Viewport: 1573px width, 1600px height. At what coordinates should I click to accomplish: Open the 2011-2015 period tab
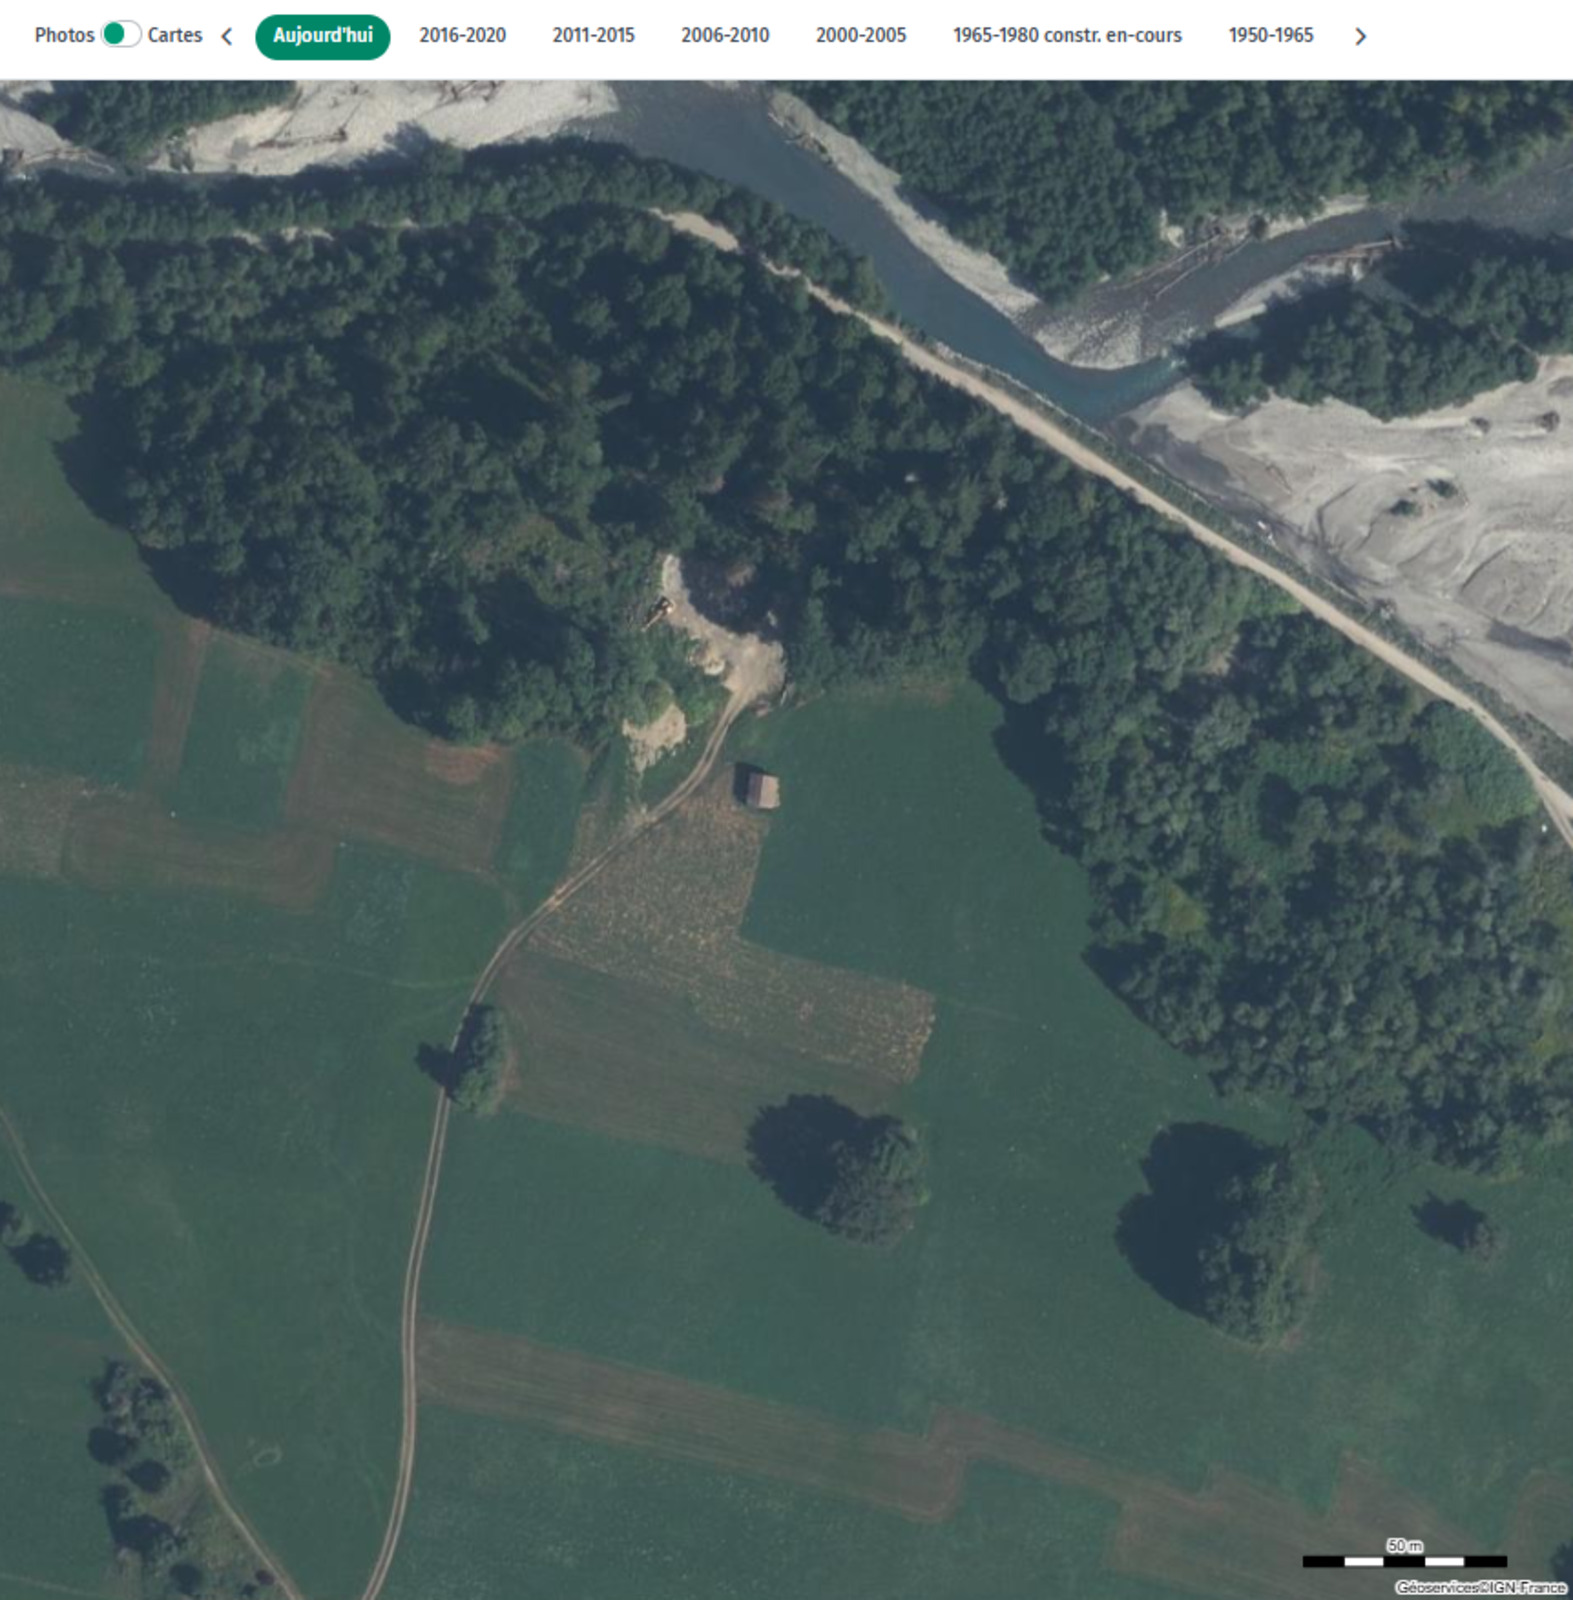(x=593, y=36)
